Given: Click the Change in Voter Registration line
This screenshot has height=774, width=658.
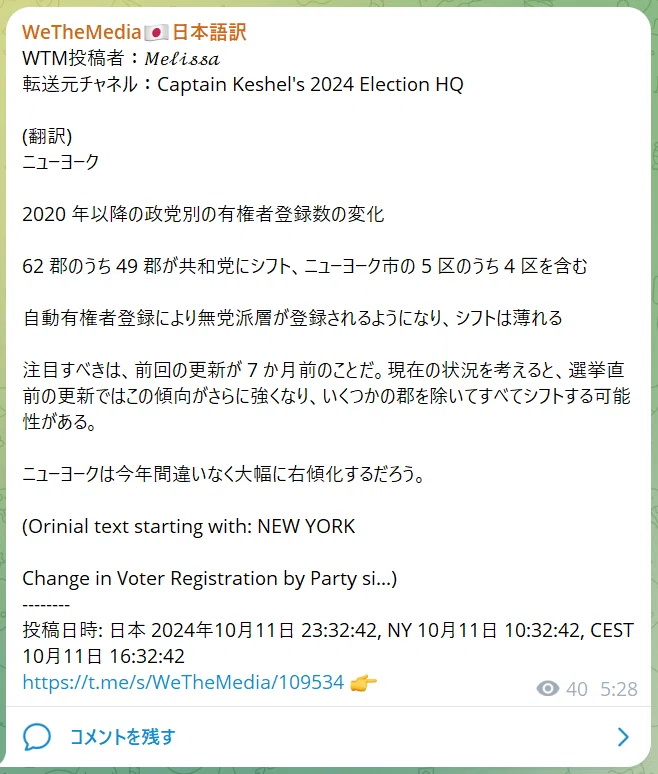Looking at the screenshot, I should pyautogui.click(x=210, y=579).
